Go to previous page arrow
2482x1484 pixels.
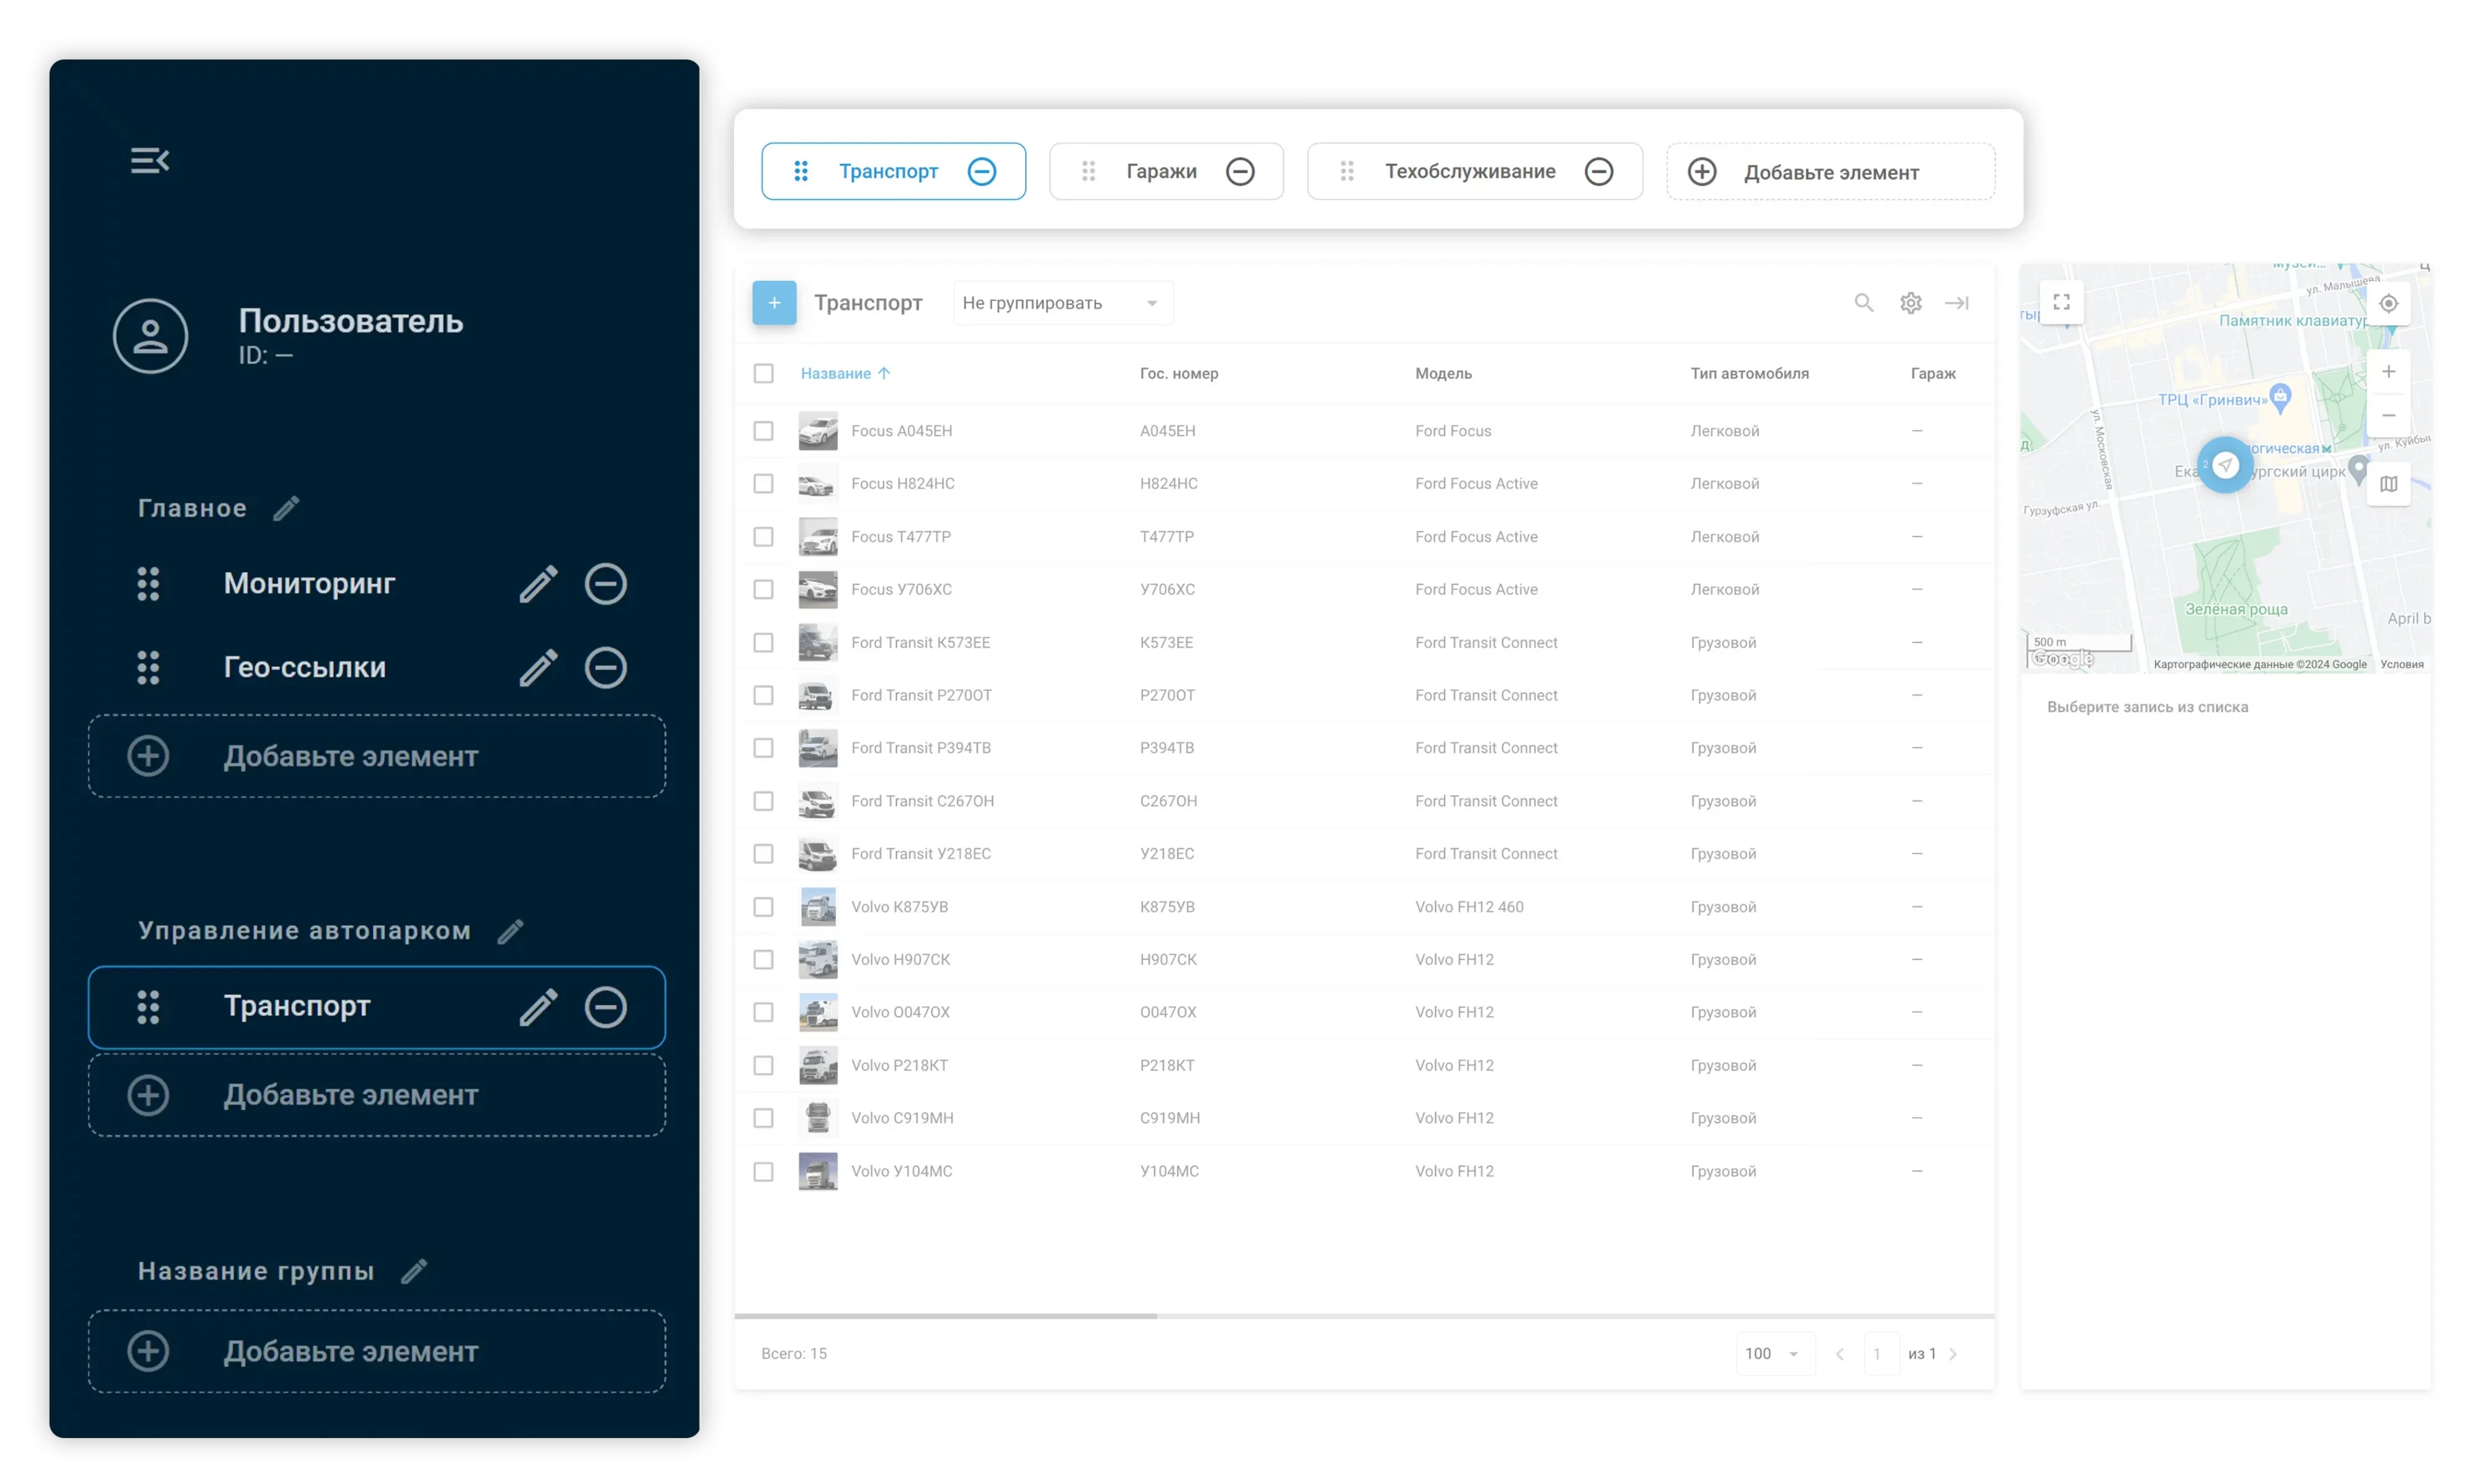(1840, 1354)
